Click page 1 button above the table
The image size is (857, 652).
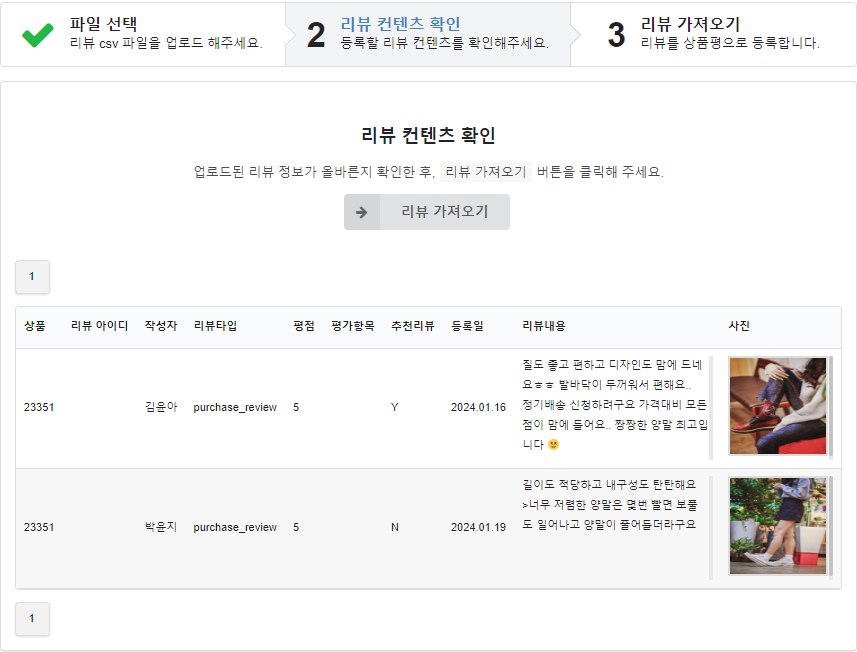pos(32,276)
